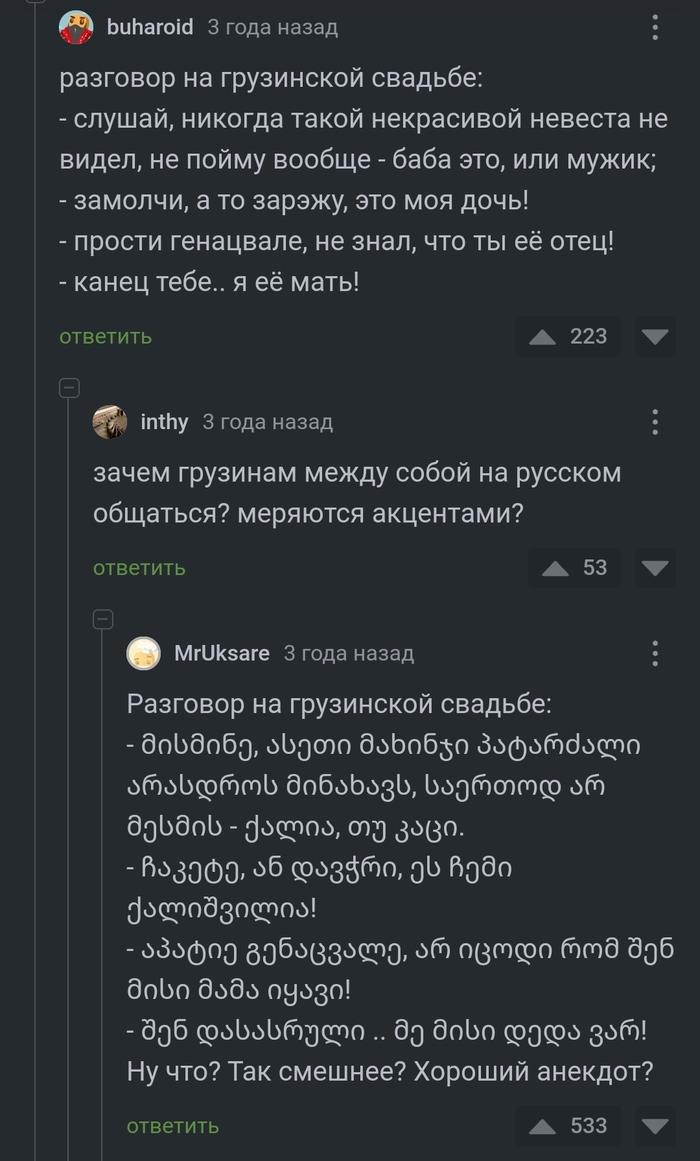This screenshot has width=700, height=1161.
Task: Reply to MrUksare's comment via ответить
Action: [x=173, y=1127]
